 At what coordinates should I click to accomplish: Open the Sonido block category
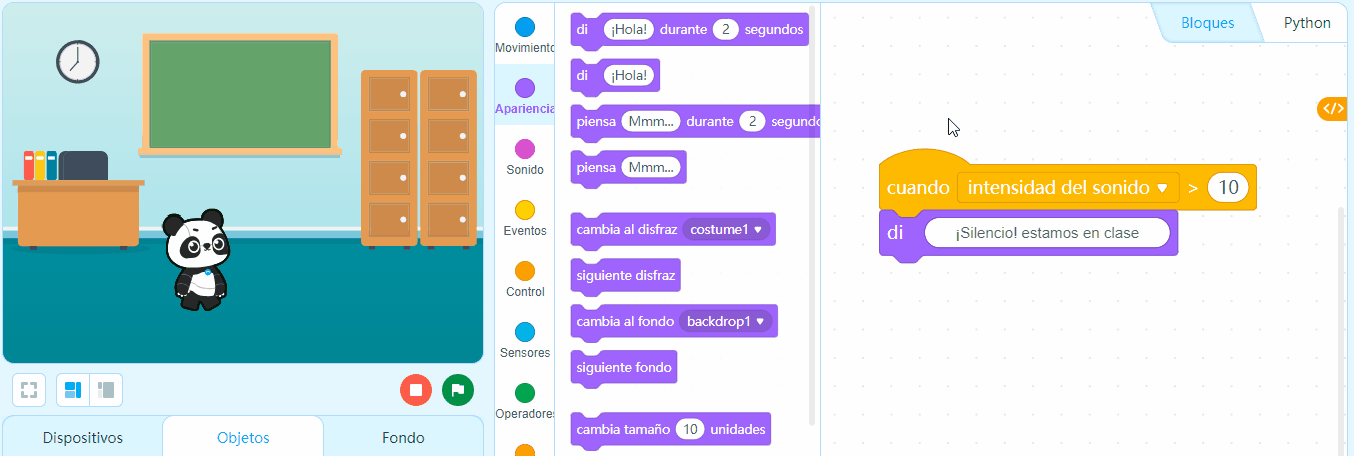pyautogui.click(x=524, y=157)
